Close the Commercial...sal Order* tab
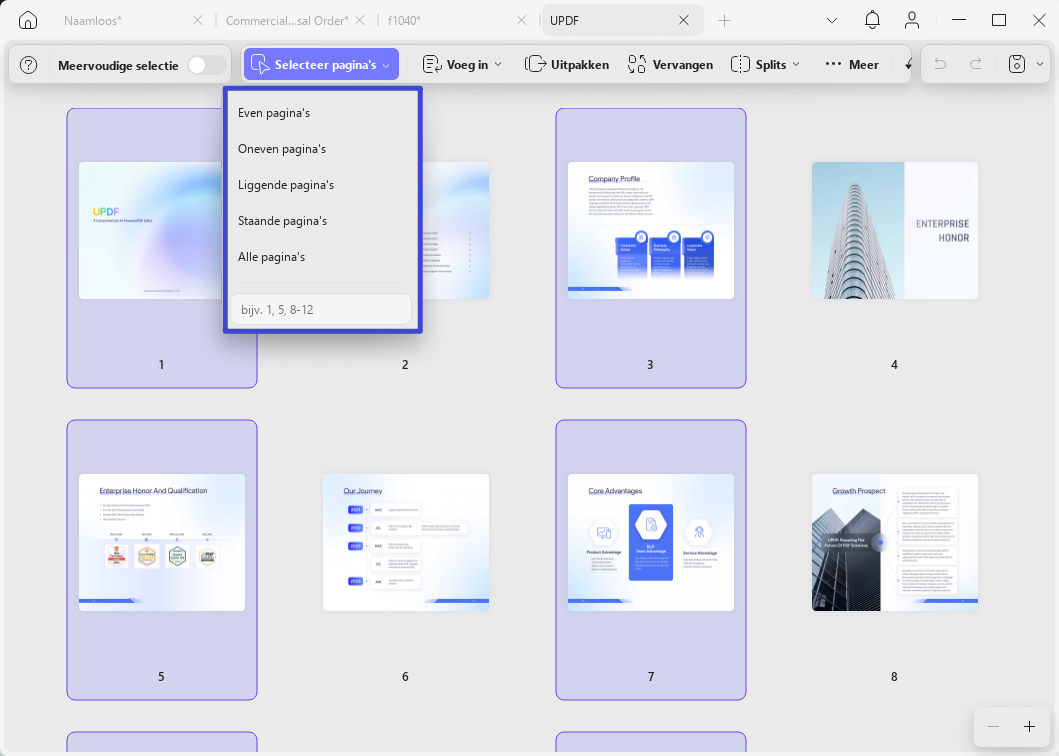The height and width of the screenshot is (756, 1059). click(360, 20)
